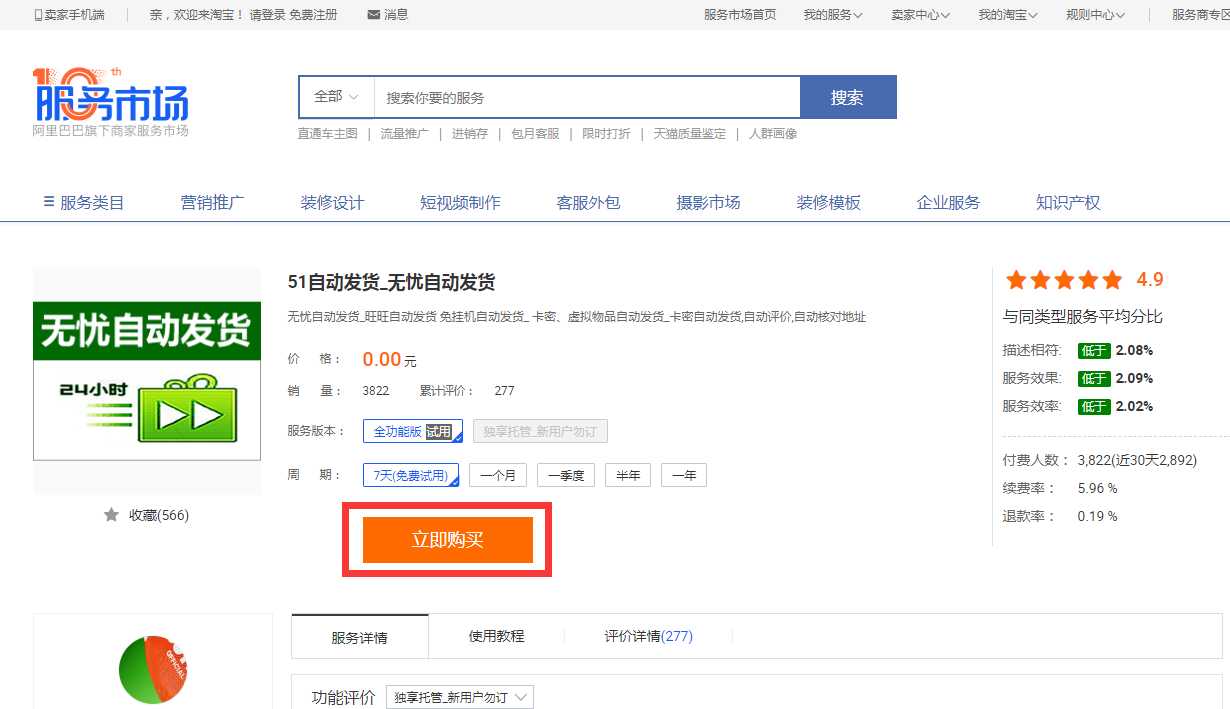
Task: Click the rating score 4.9
Action: (1150, 280)
